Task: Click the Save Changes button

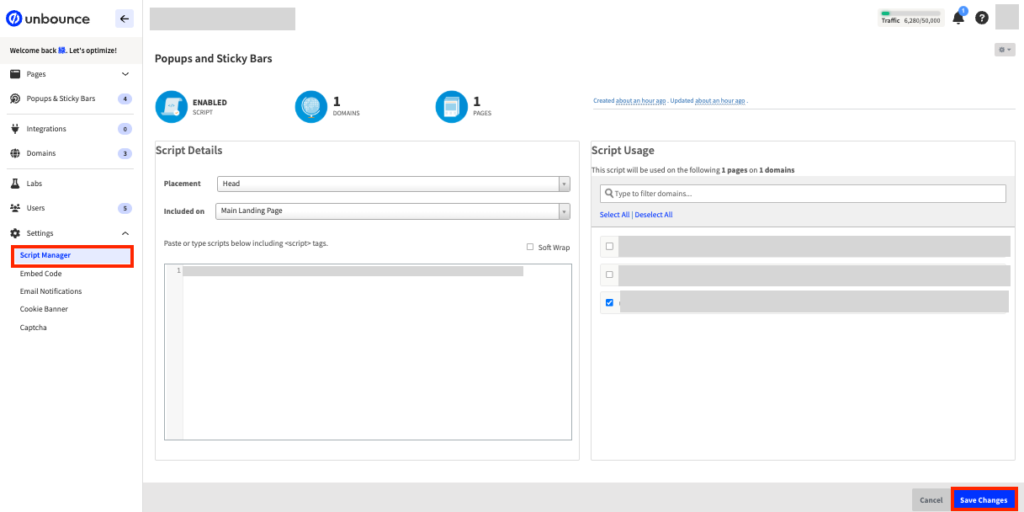Action: tap(983, 499)
